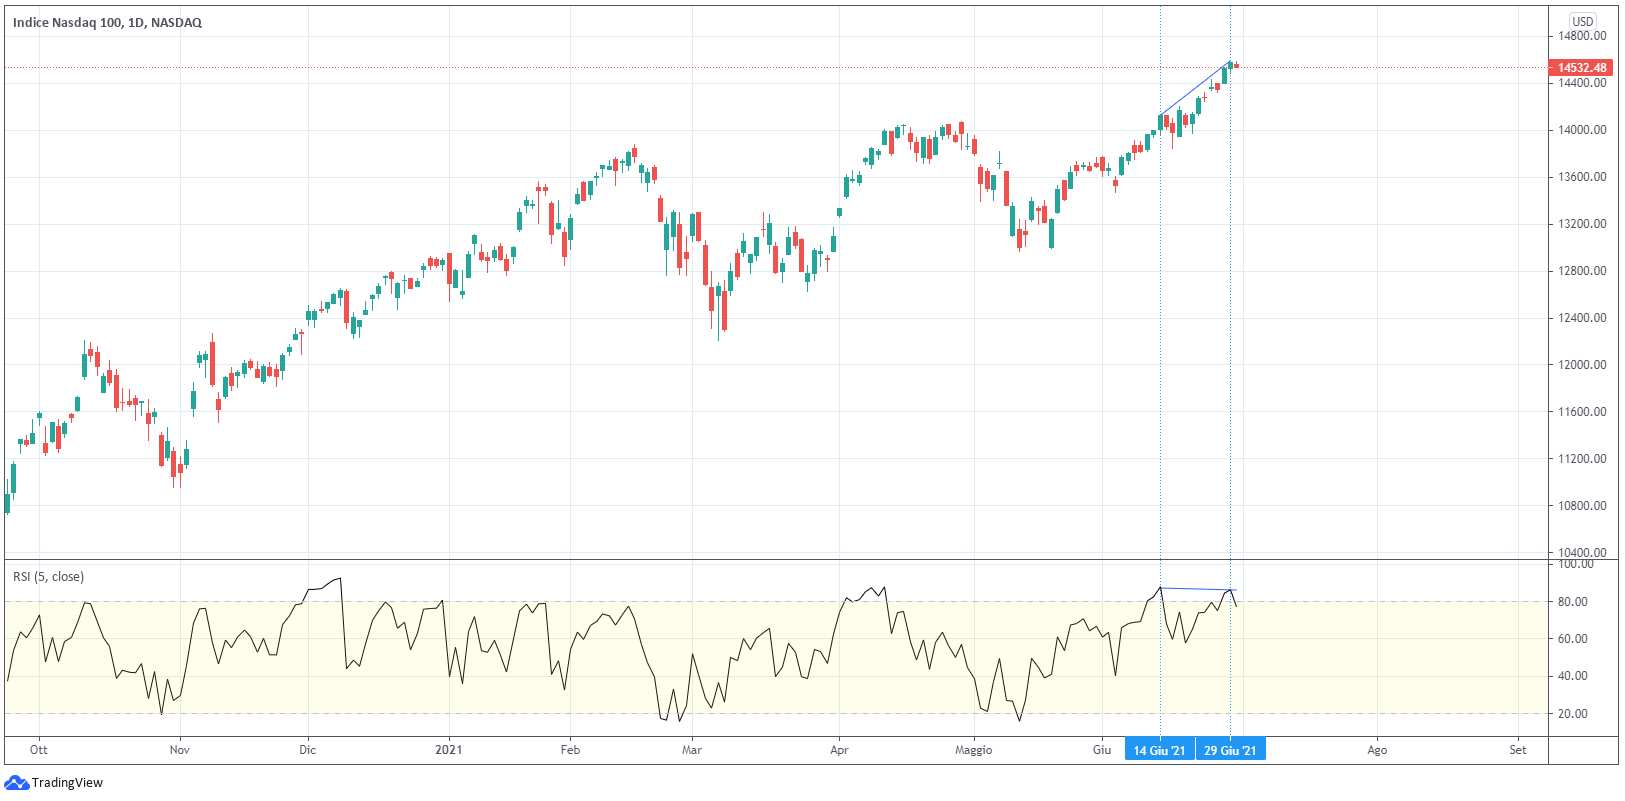Click the last red candle at chart's end
The width and height of the screenshot is (1625, 801).
click(x=1237, y=66)
